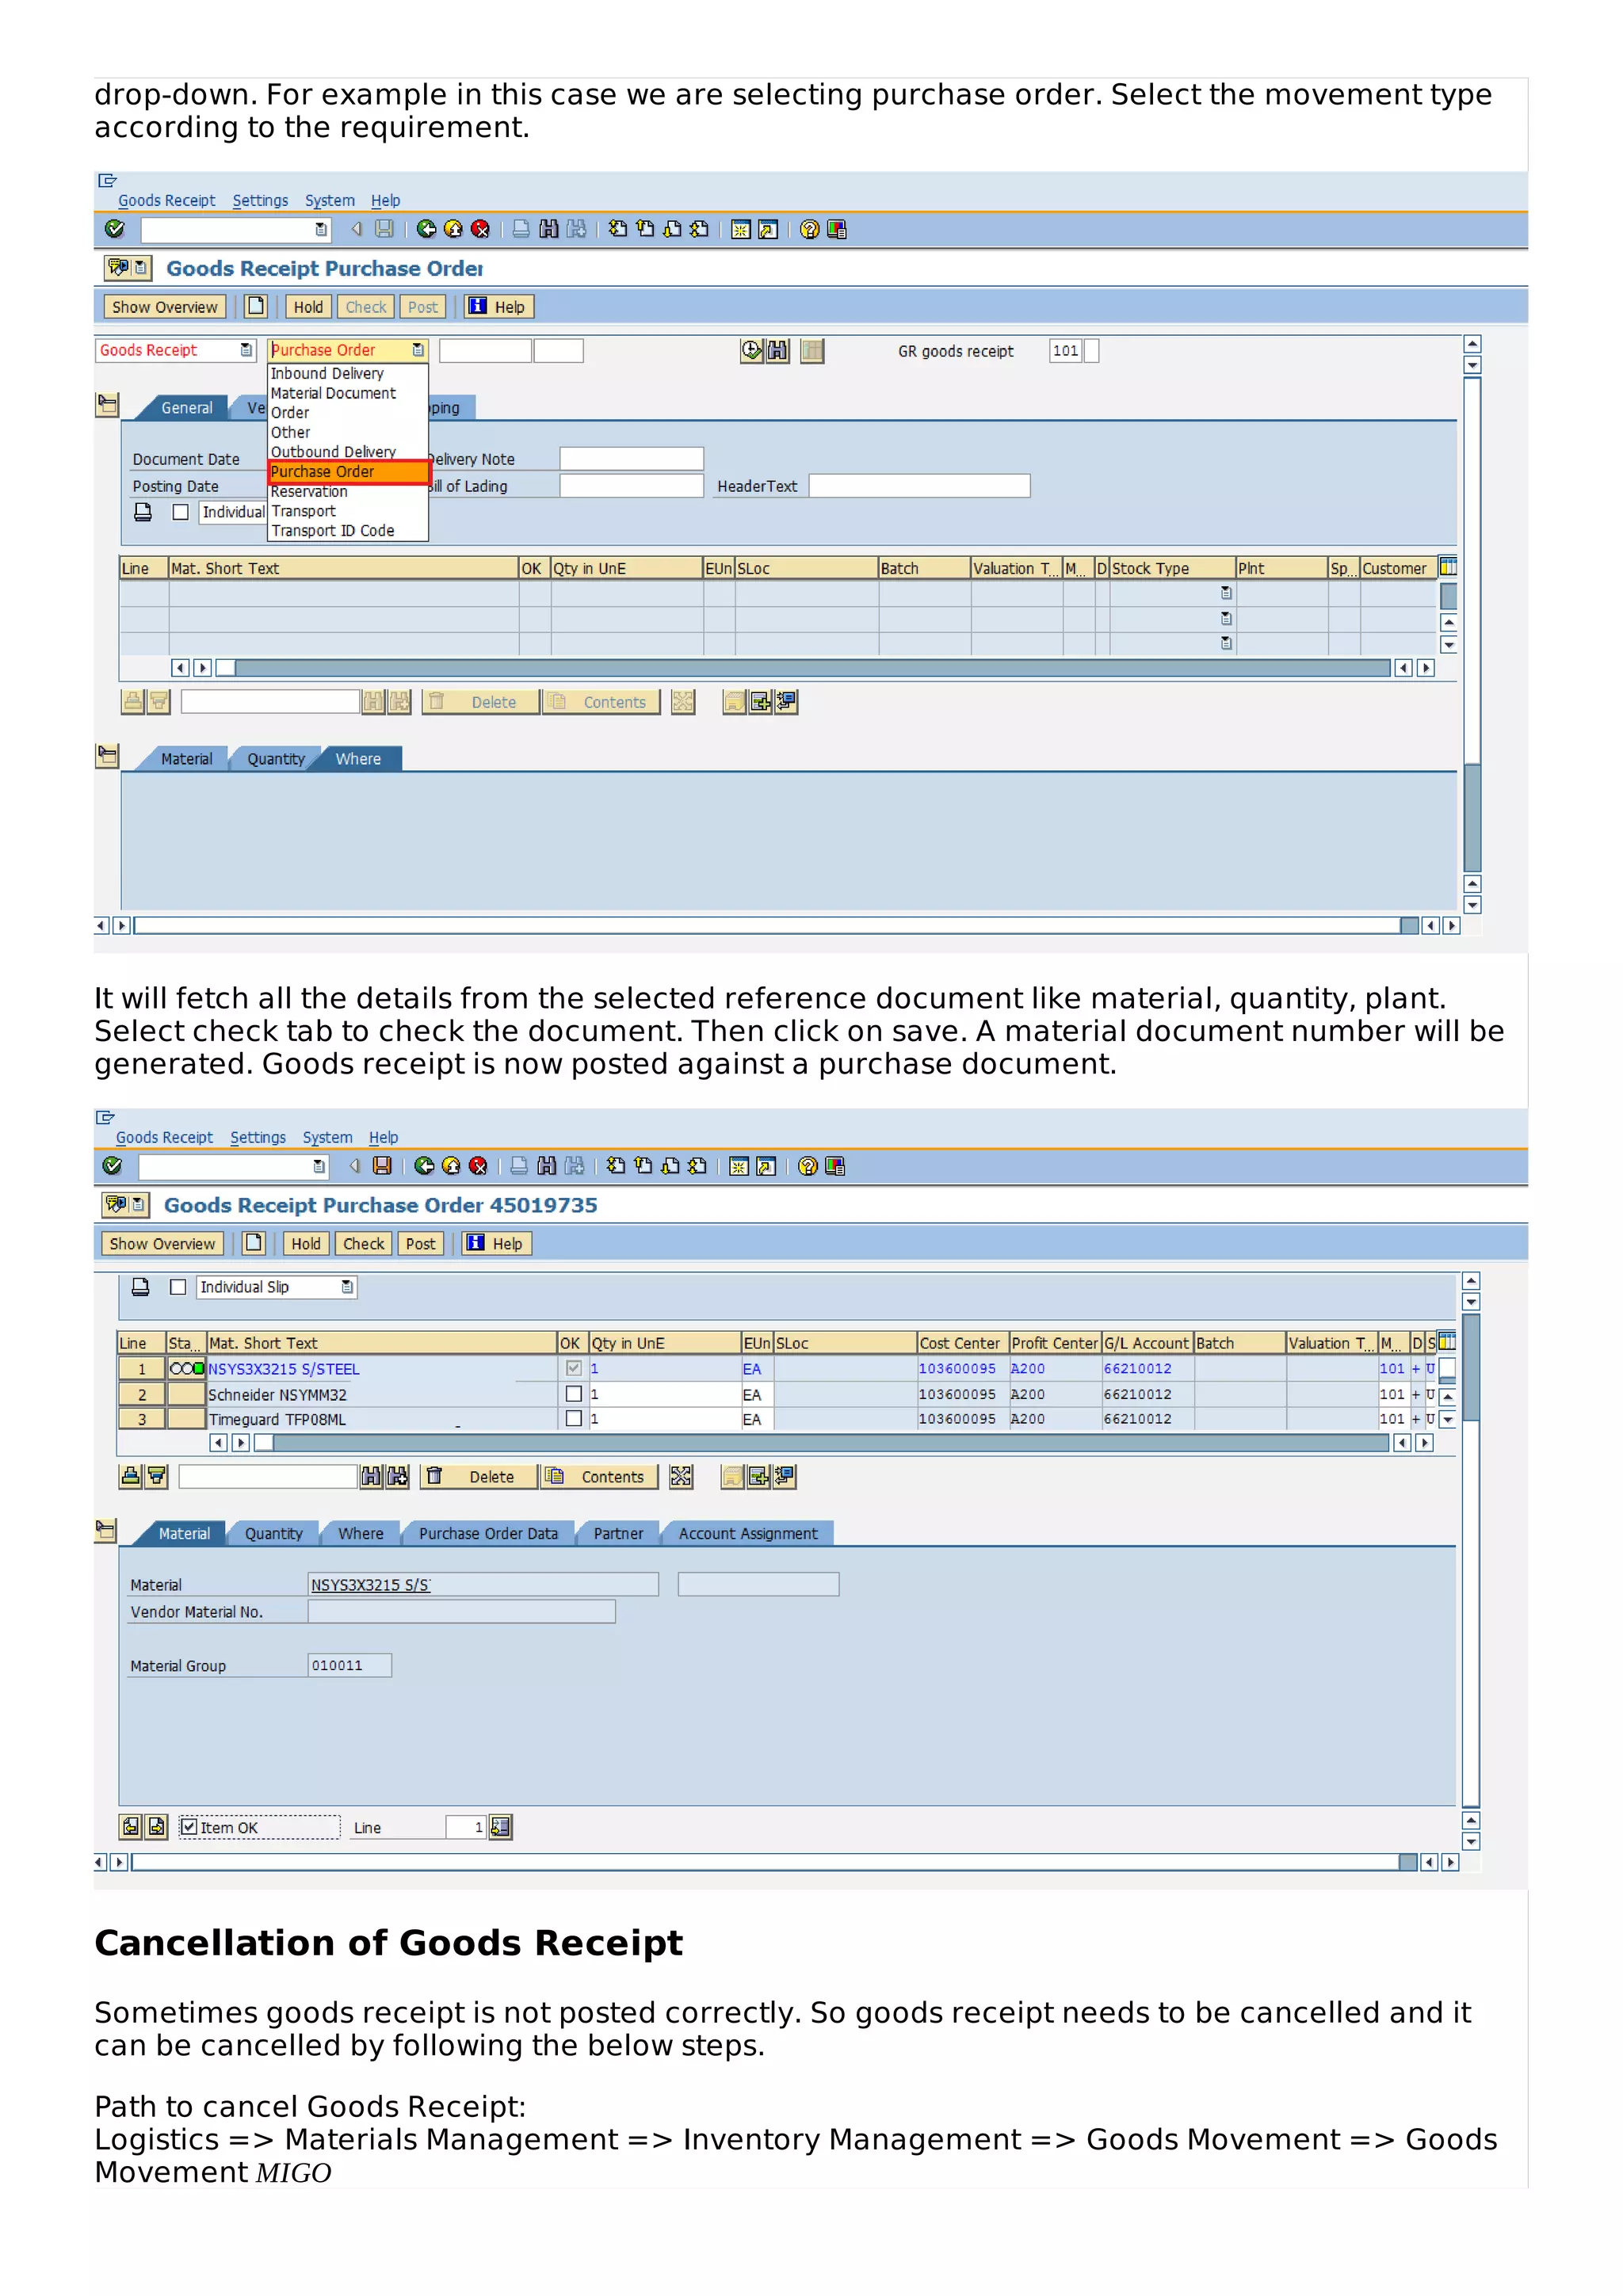Open the Partner tab
The height and width of the screenshot is (2296, 1623).
point(618,1533)
